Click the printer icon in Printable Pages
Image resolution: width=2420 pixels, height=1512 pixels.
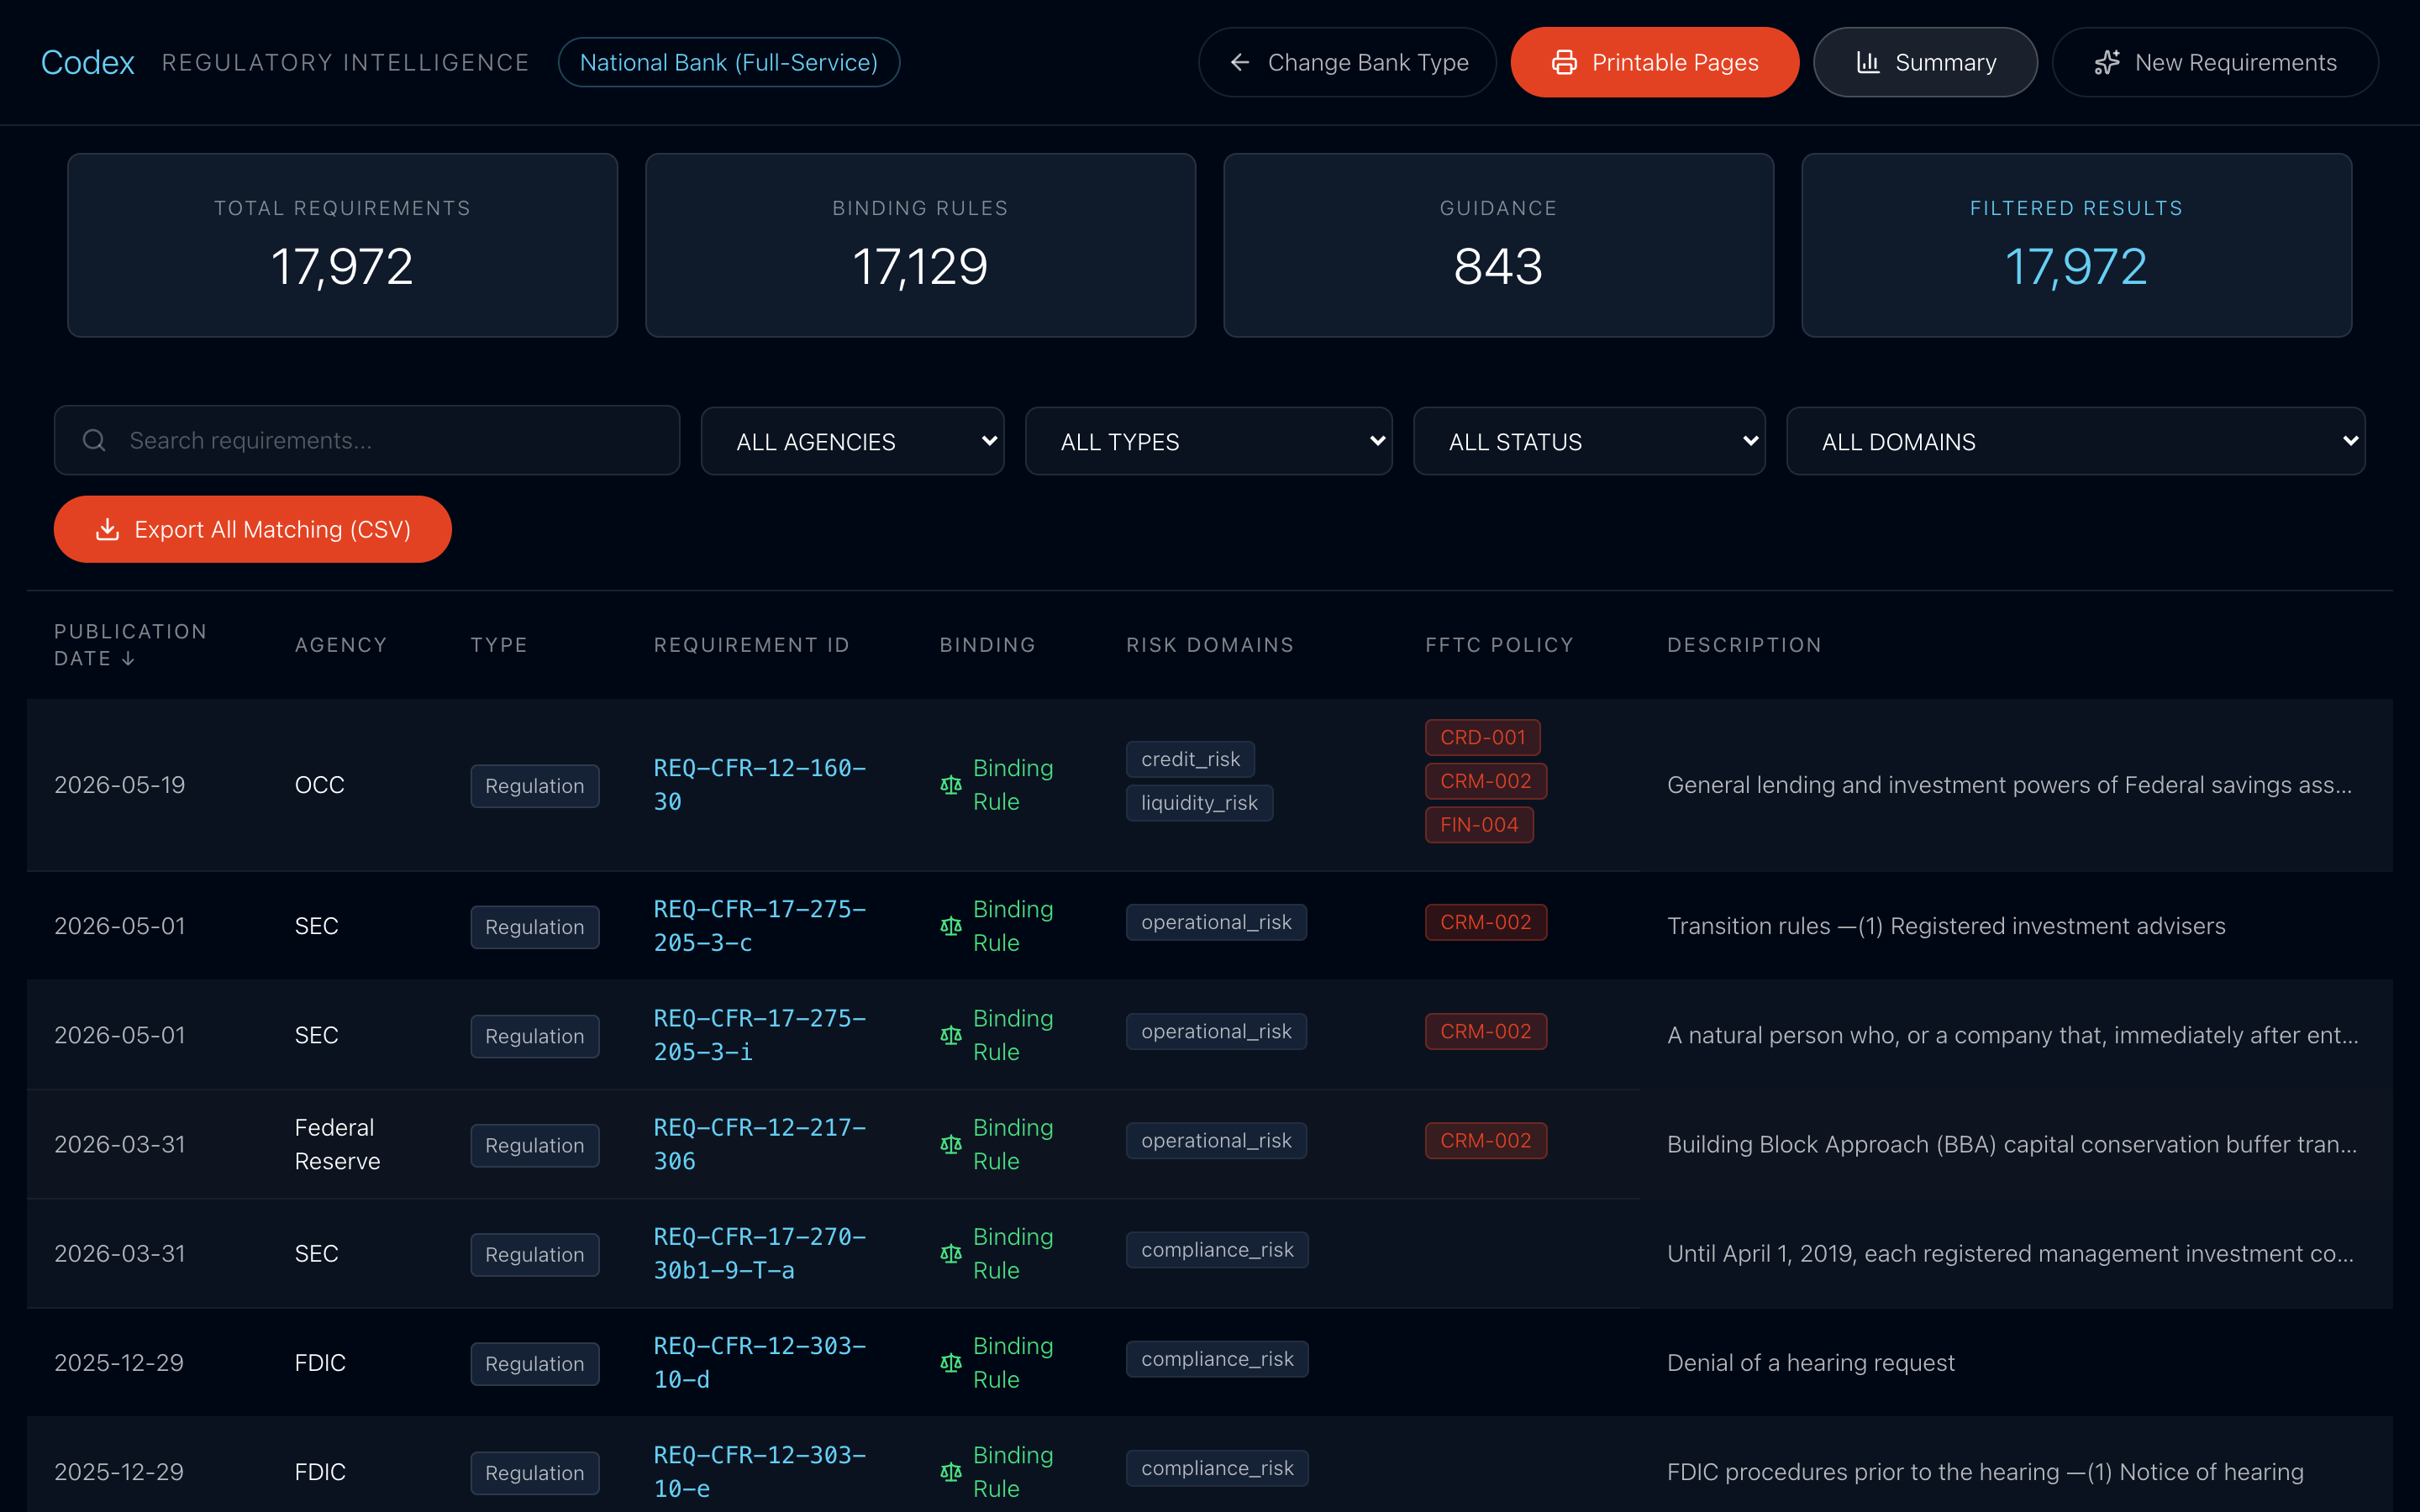pyautogui.click(x=1564, y=63)
